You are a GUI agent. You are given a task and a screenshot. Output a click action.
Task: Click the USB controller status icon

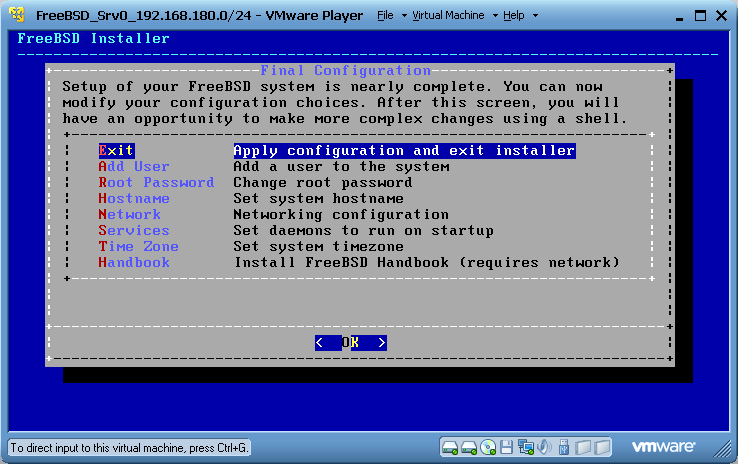(564, 447)
